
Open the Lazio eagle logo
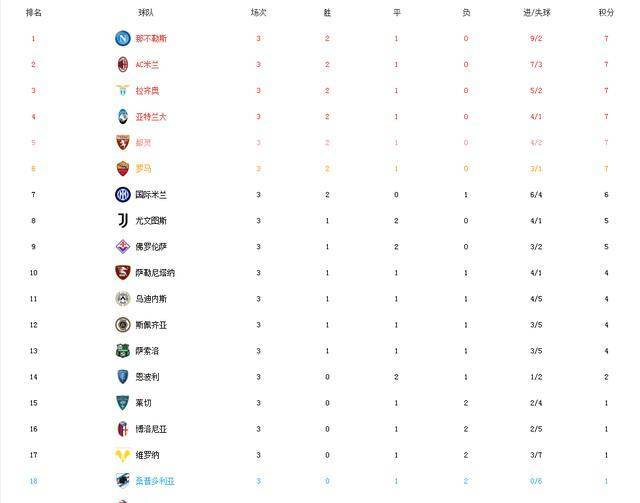[x=122, y=90]
